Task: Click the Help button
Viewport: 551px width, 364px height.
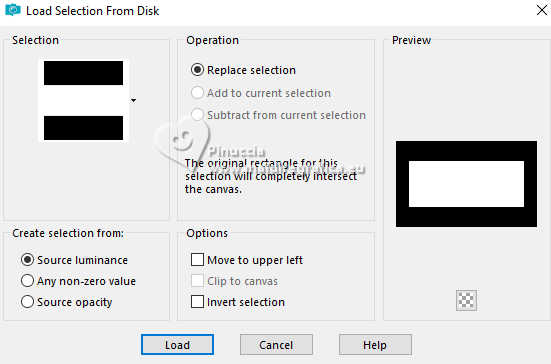Action: pyautogui.click(x=375, y=345)
